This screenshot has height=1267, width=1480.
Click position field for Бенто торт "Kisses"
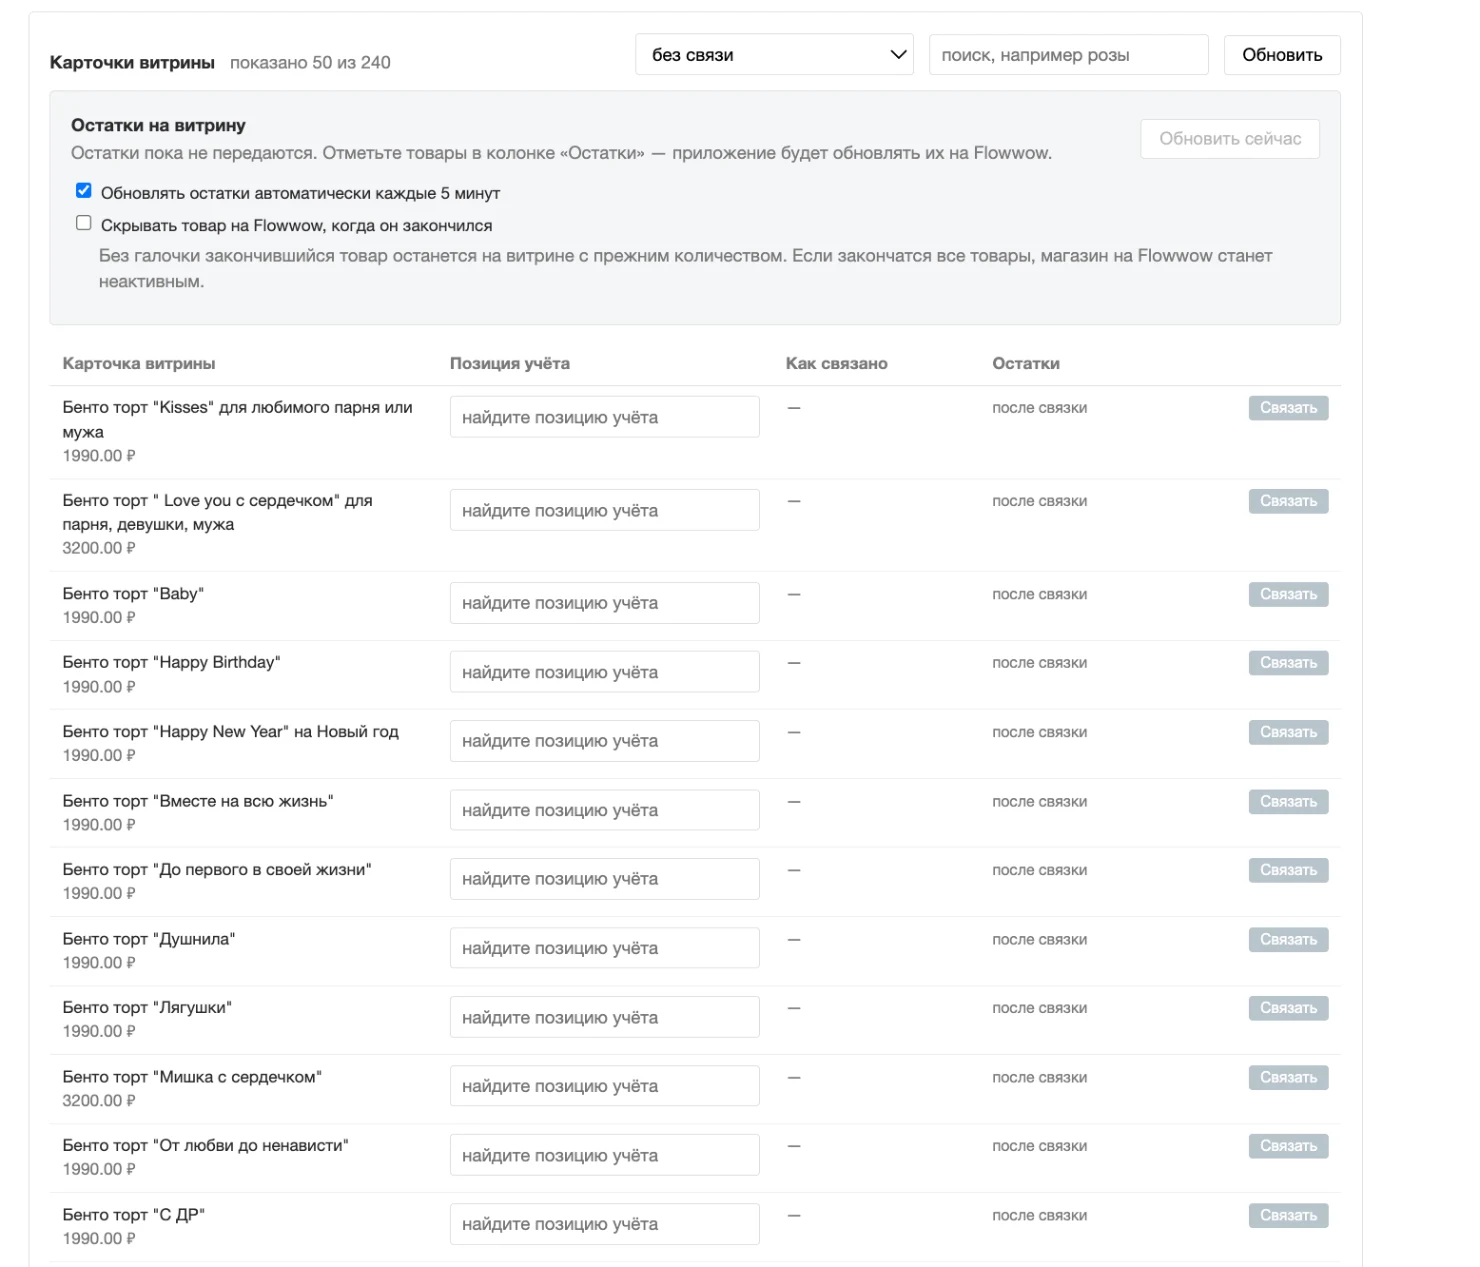[604, 417]
